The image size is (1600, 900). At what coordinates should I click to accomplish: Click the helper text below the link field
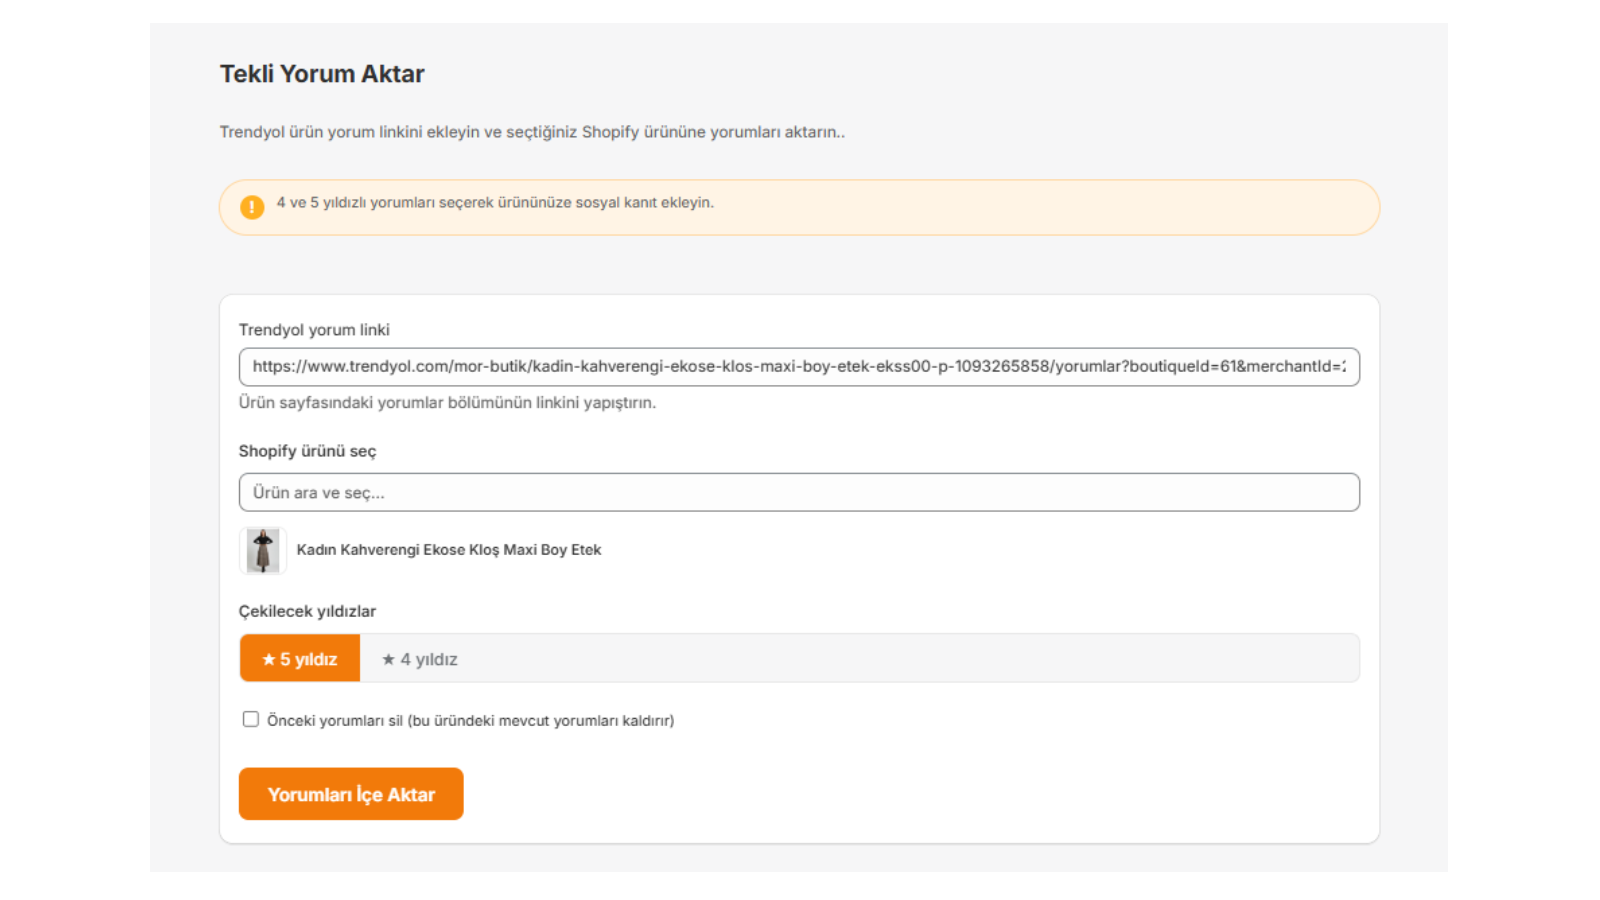pyautogui.click(x=447, y=403)
